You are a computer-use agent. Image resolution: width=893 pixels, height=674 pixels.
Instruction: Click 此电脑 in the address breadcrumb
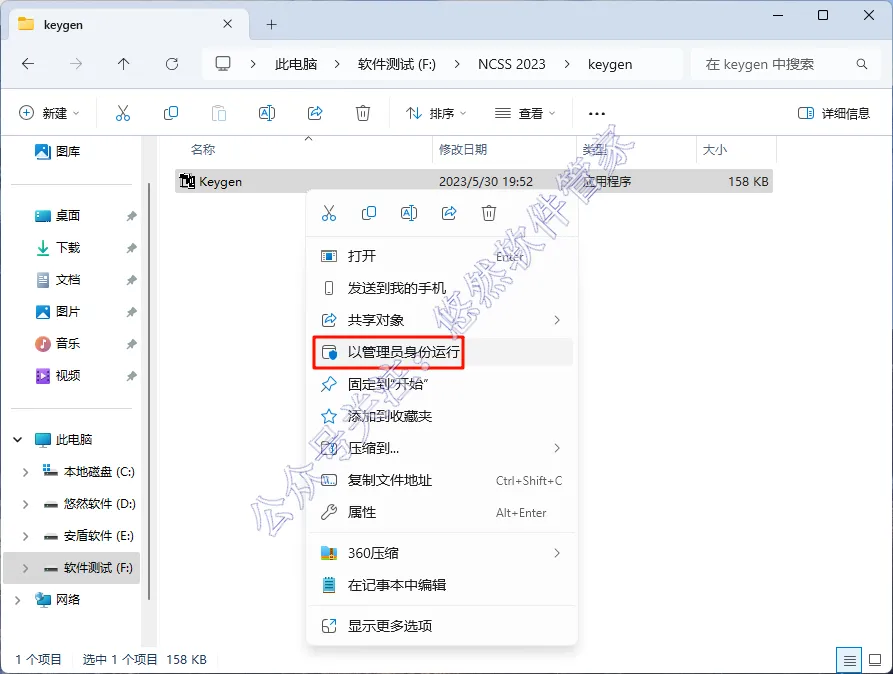296,64
